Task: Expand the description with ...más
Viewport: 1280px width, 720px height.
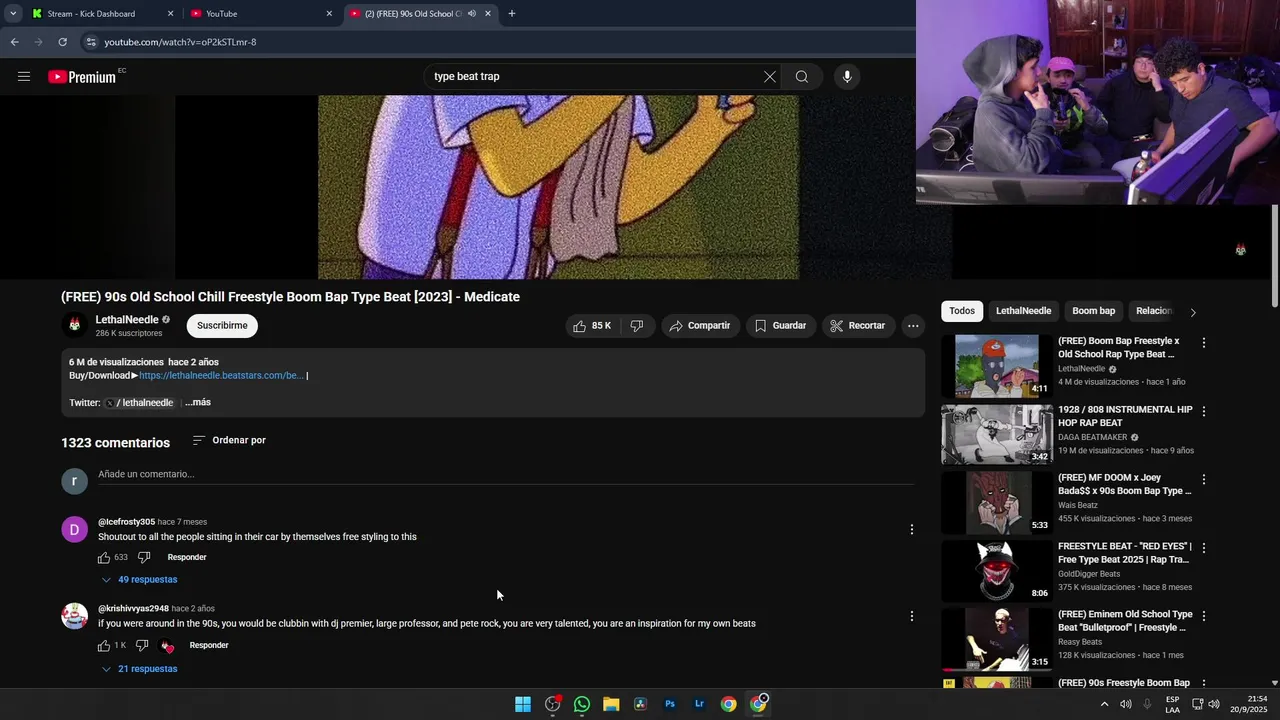Action: point(198,402)
